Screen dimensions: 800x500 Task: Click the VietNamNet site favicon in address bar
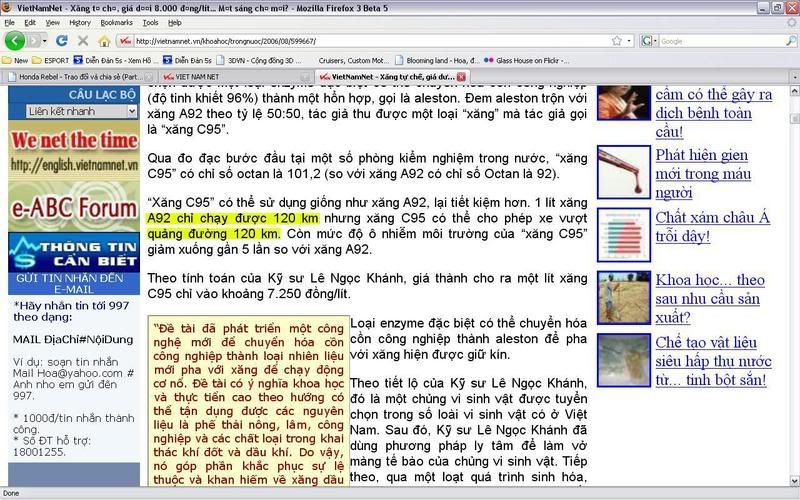click(126, 41)
